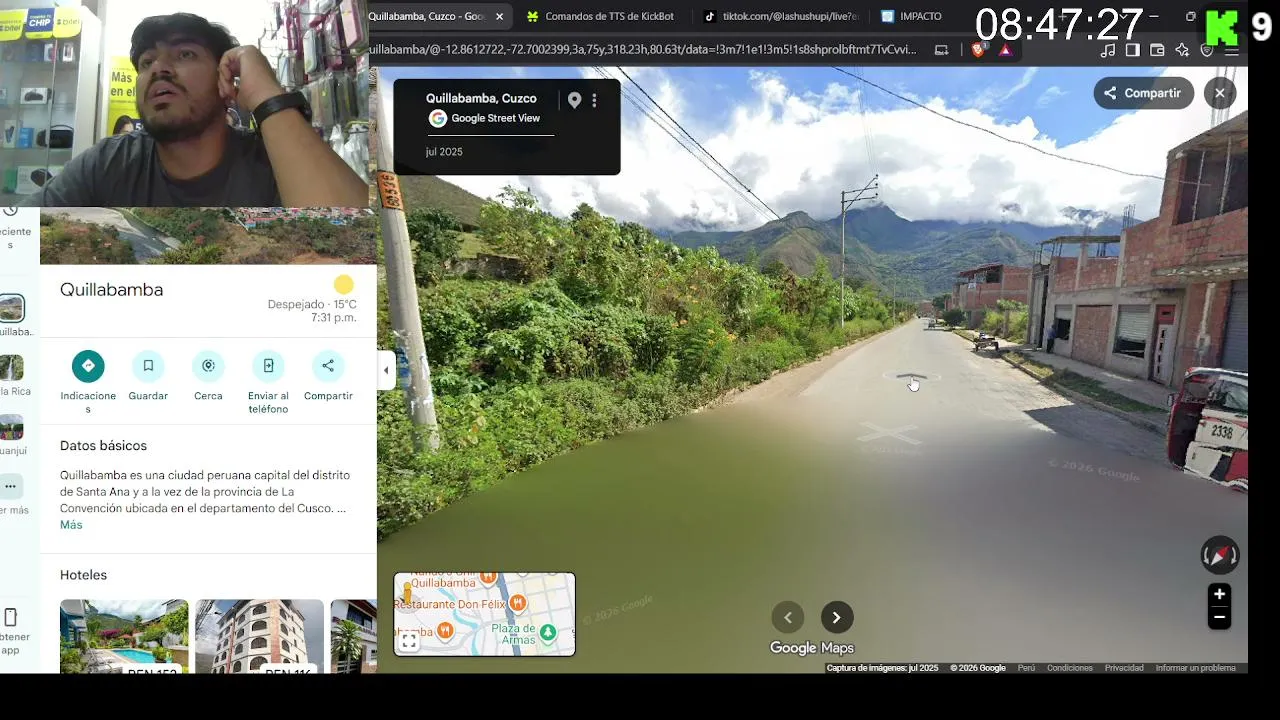1280x720 pixels.
Task: Zoom out the Street View
Action: point(1219,618)
